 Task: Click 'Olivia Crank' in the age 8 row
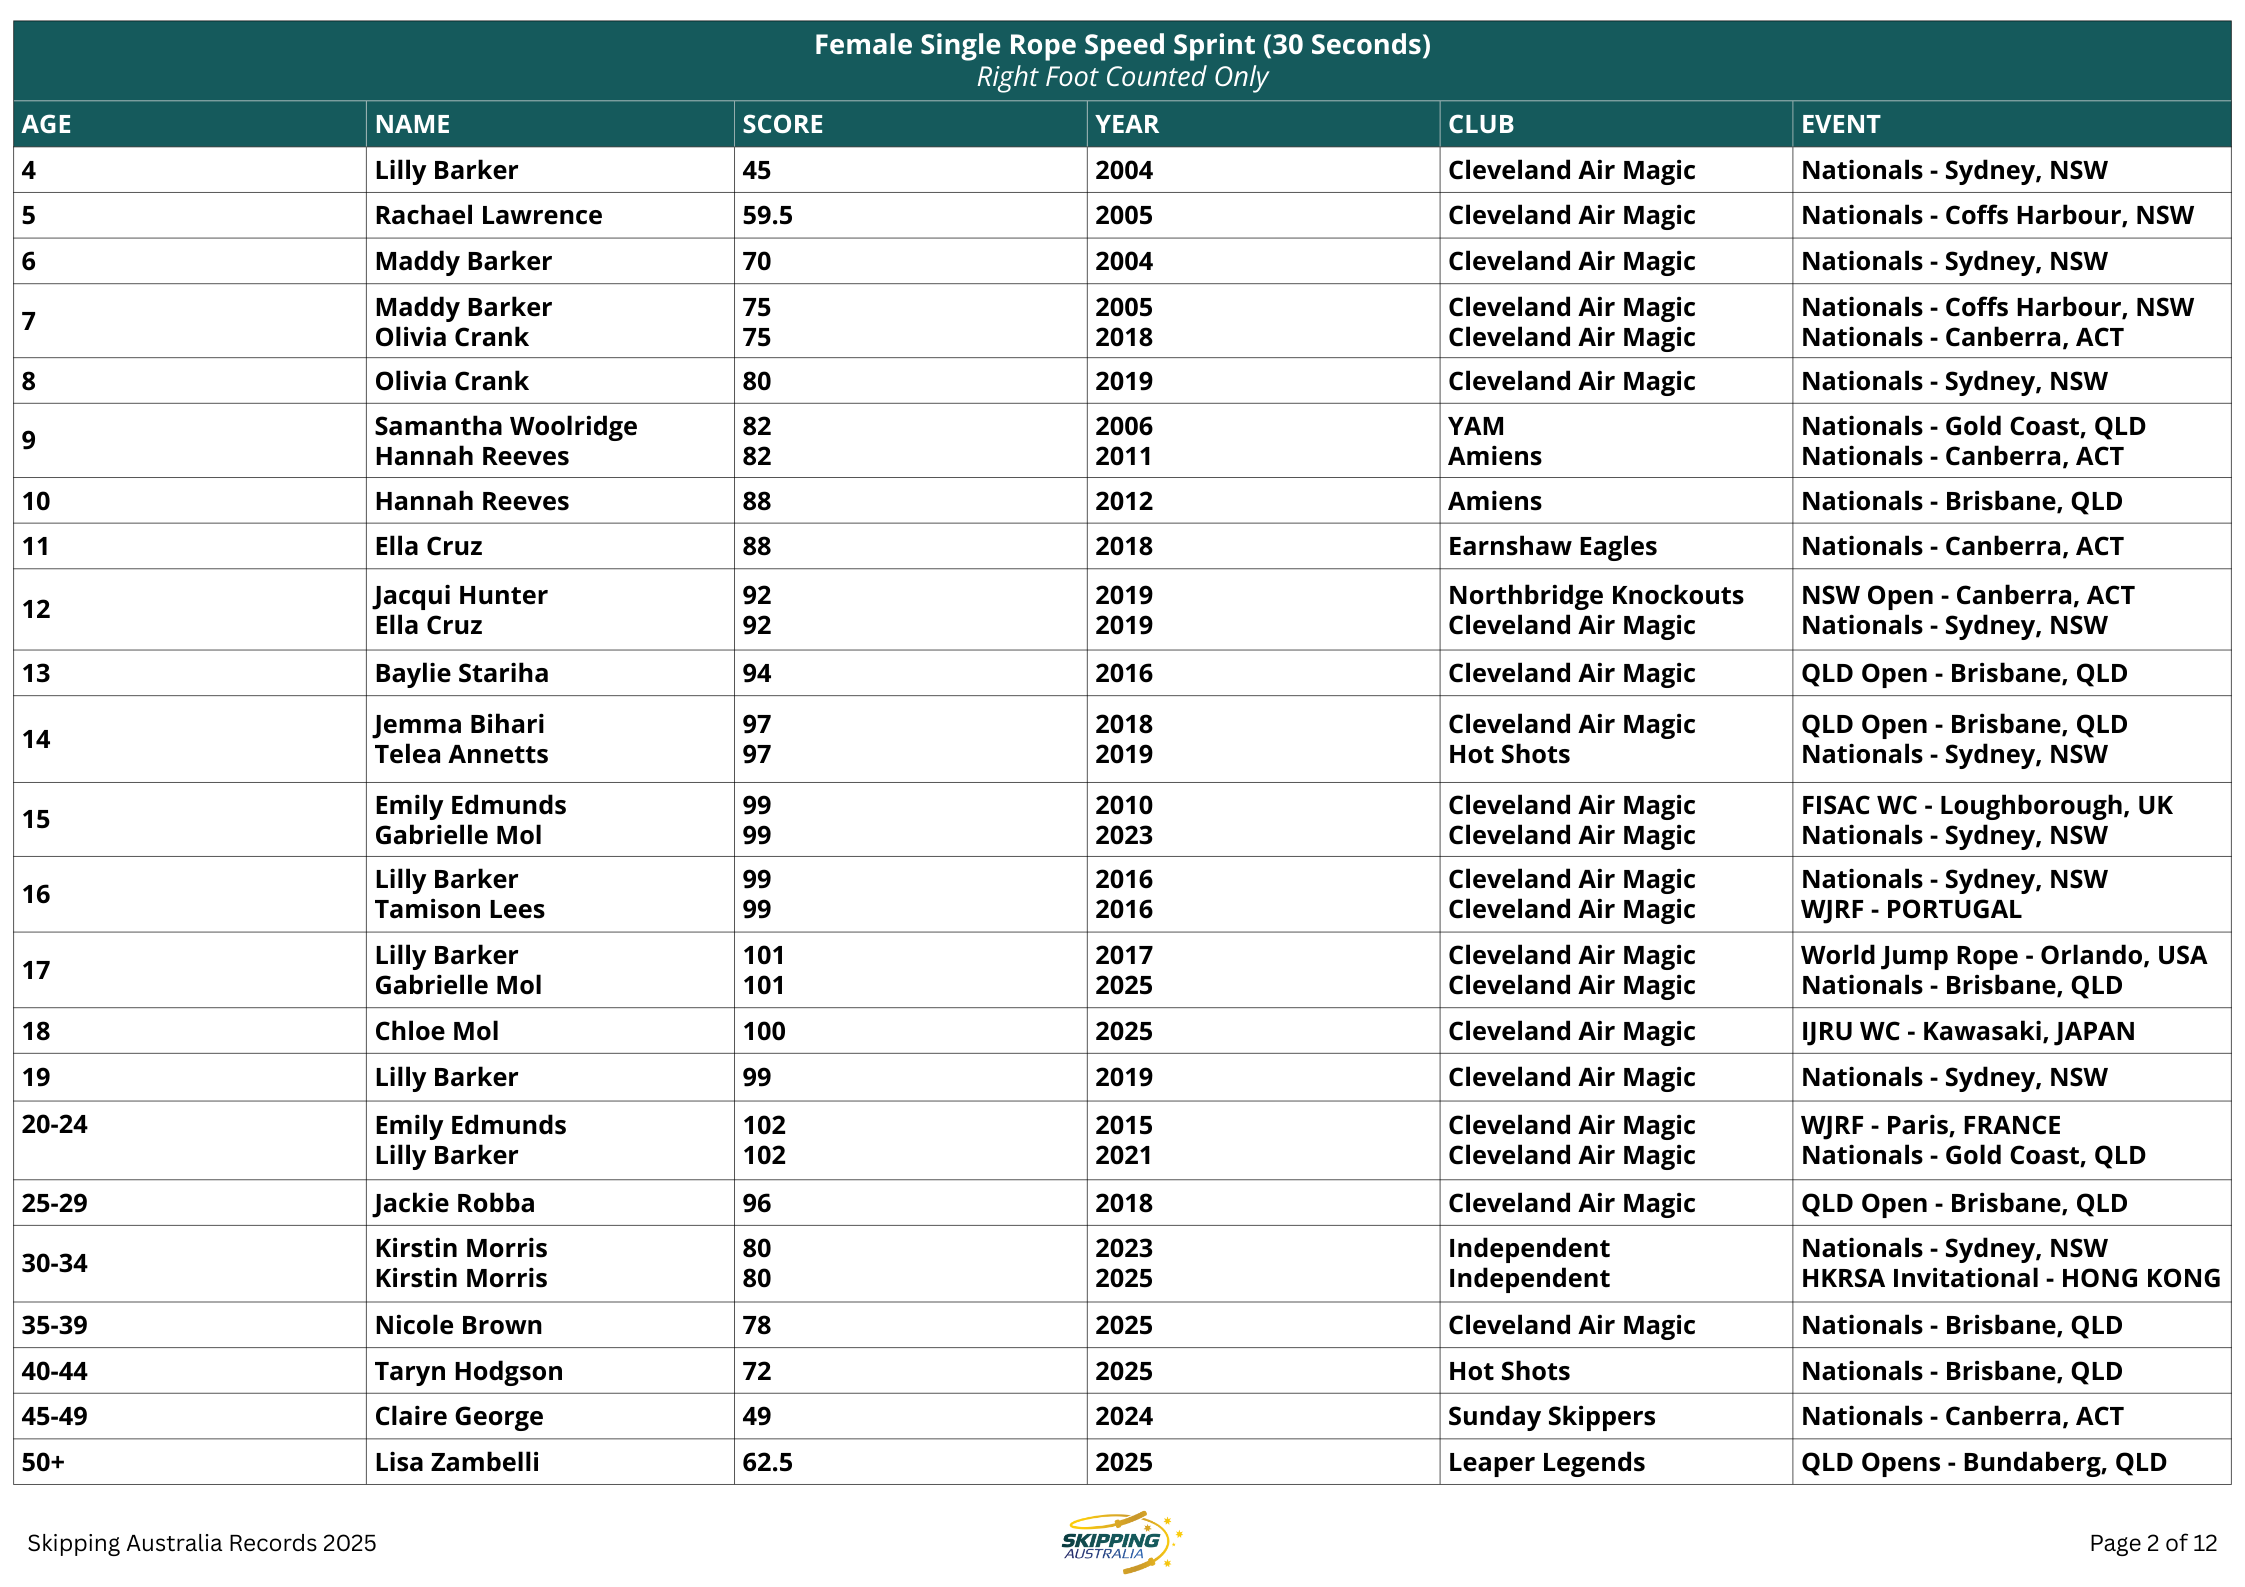451,381
